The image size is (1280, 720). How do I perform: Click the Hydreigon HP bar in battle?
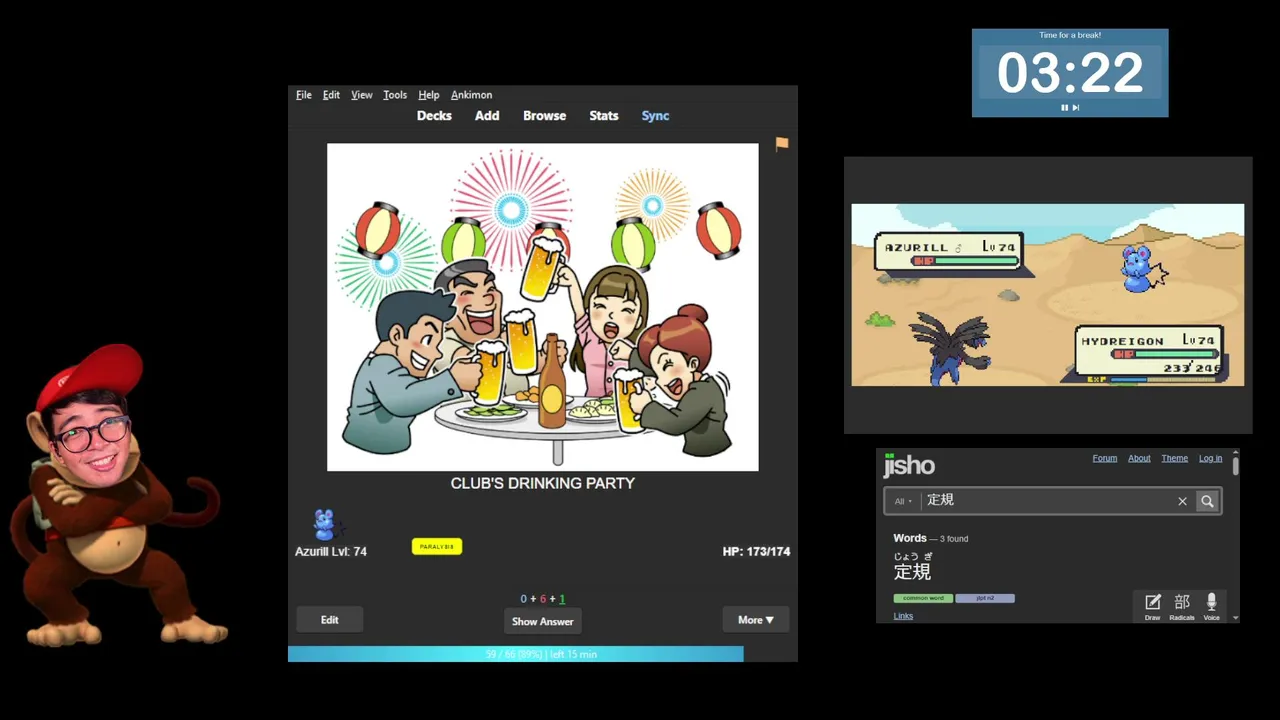point(1167,353)
